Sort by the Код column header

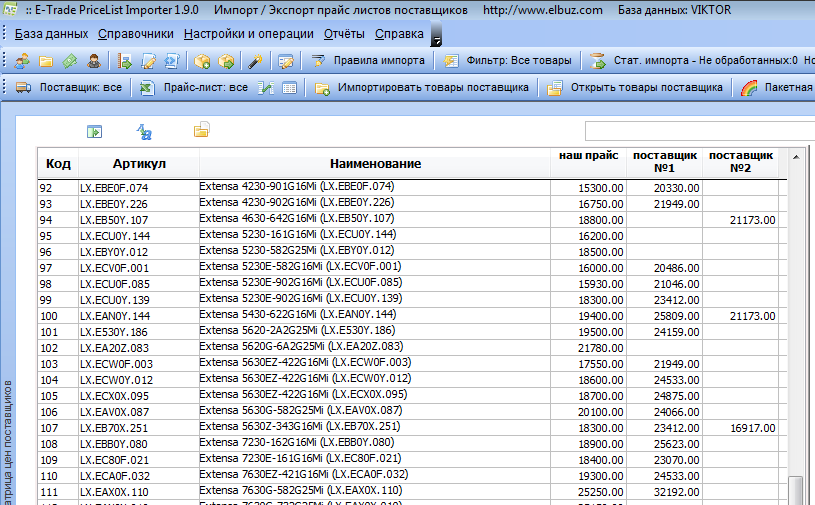coord(58,164)
